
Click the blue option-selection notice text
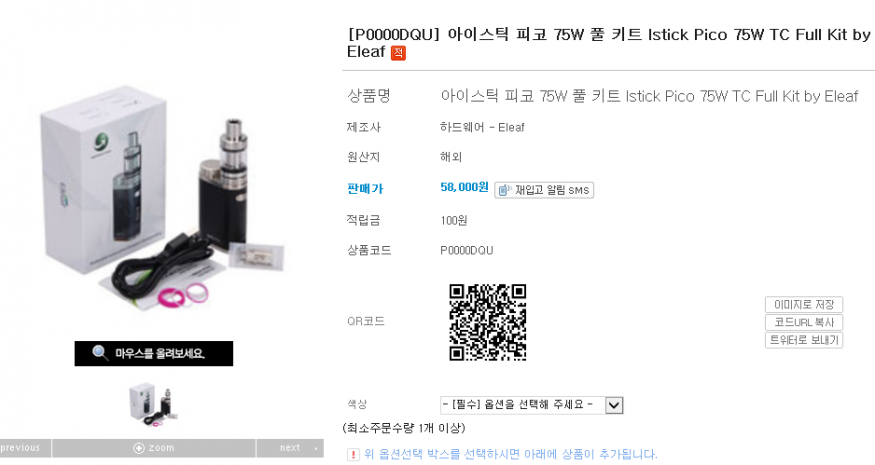coord(511,454)
